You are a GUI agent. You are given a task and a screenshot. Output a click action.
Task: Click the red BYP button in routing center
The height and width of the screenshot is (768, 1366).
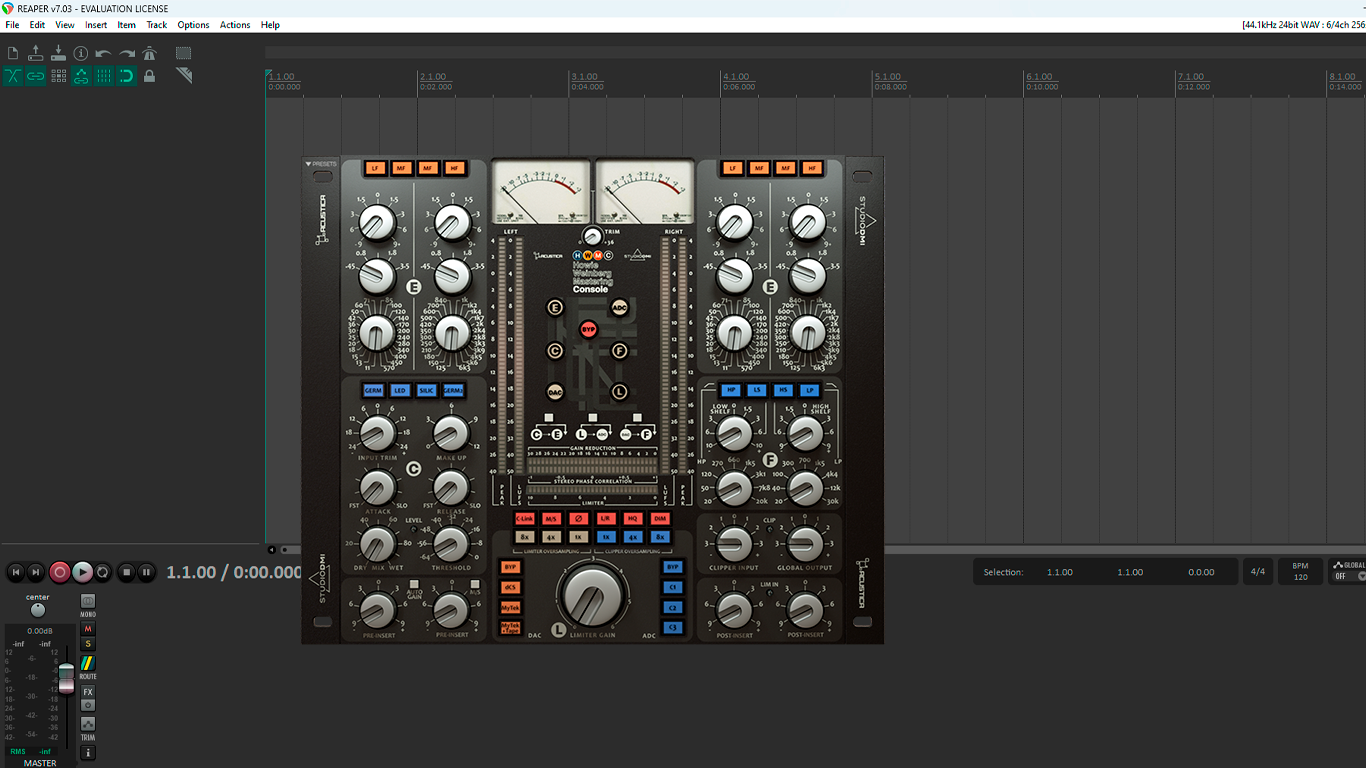point(588,328)
